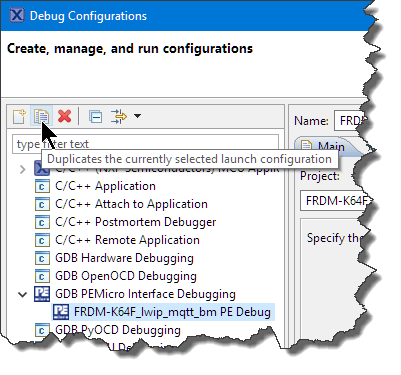The width and height of the screenshot is (401, 375).
Task: Click the C/C++ Attach to Application icon
Action: [42, 204]
